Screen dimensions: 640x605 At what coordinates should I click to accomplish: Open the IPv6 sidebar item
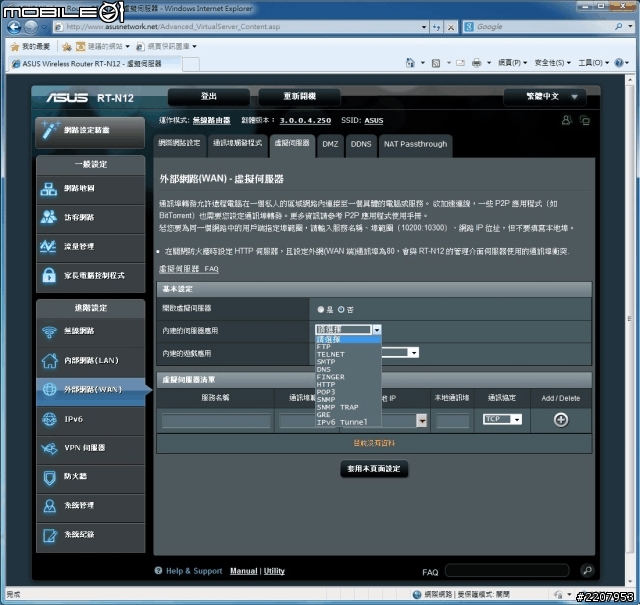[x=90, y=420]
